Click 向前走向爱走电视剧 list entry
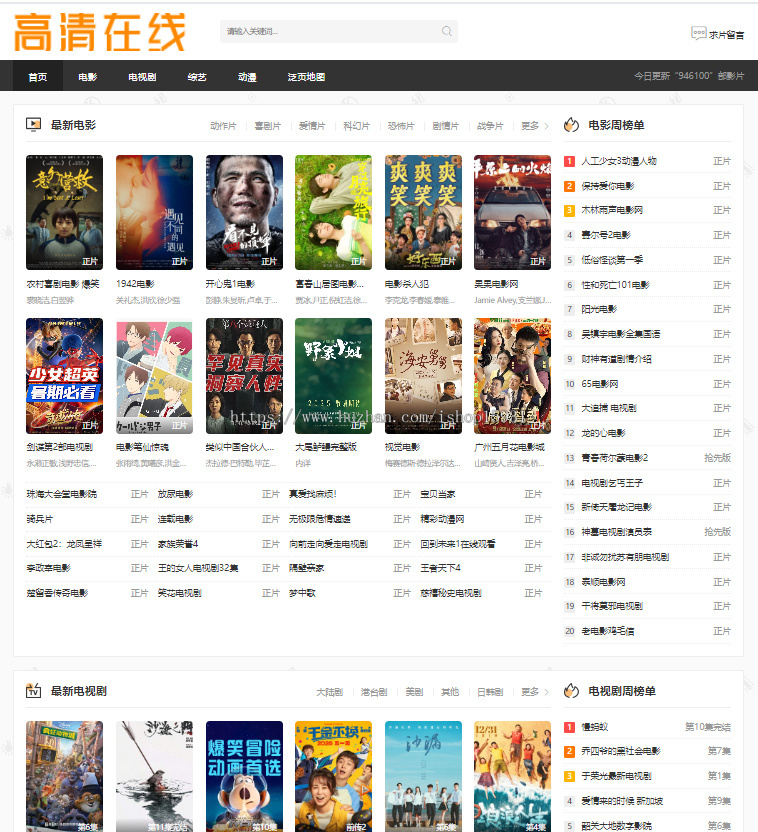This screenshot has height=832, width=758. point(328,544)
